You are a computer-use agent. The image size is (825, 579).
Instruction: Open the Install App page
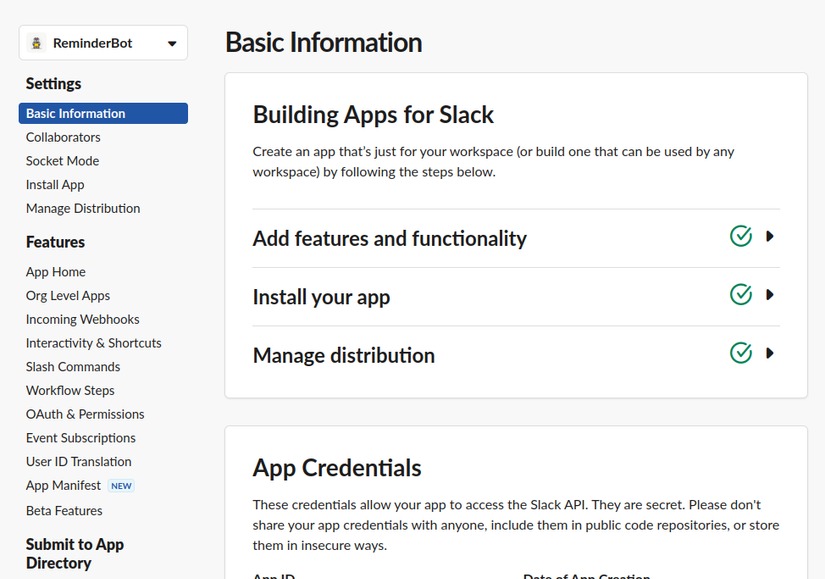click(55, 184)
